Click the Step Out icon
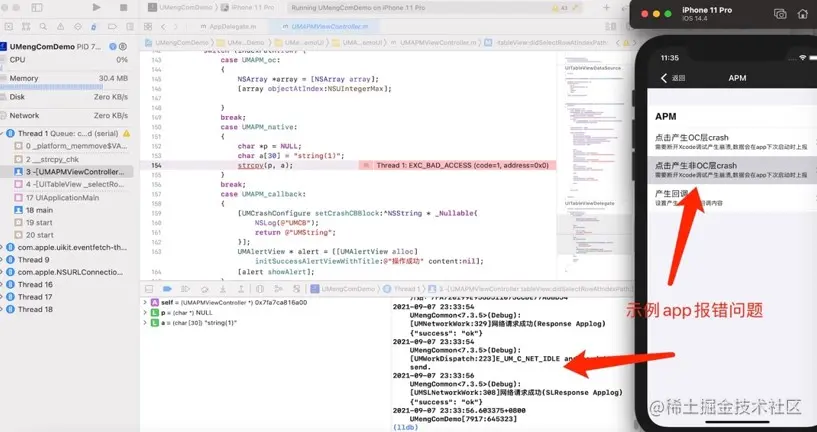 [x=241, y=289]
